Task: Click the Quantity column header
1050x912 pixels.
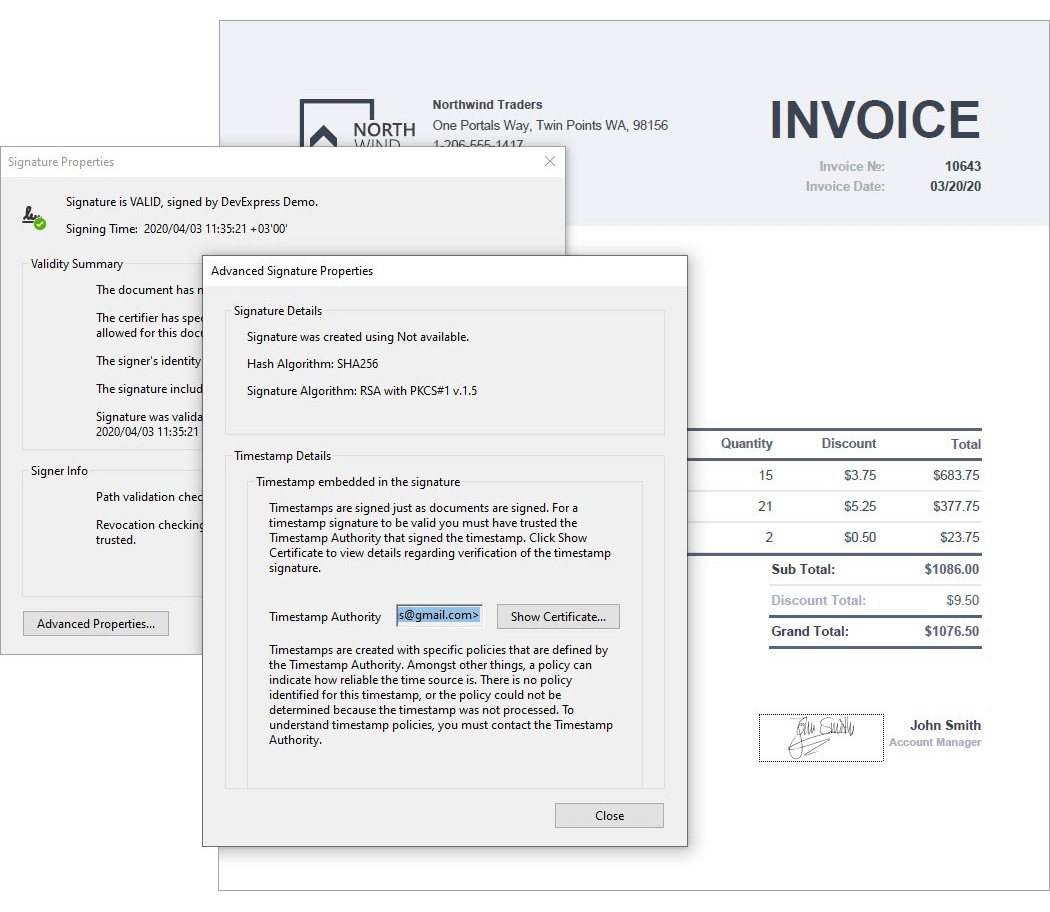Action: click(x=745, y=443)
